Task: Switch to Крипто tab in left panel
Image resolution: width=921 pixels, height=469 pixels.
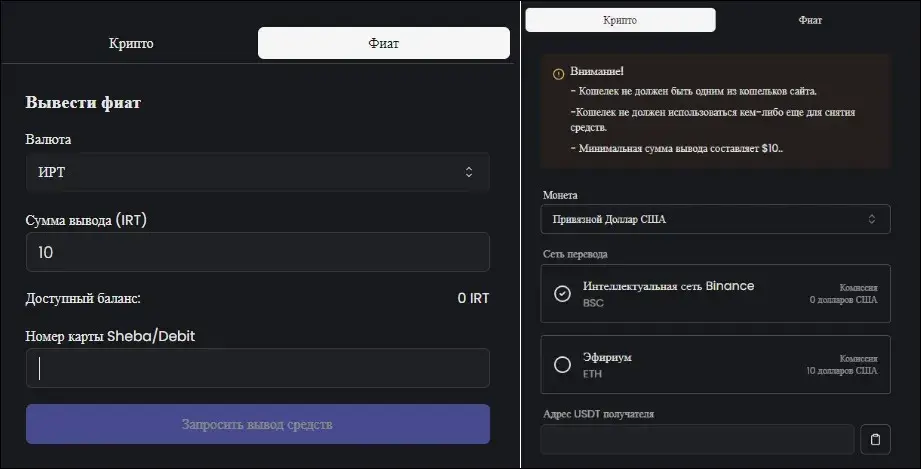Action: pyautogui.click(x=130, y=43)
